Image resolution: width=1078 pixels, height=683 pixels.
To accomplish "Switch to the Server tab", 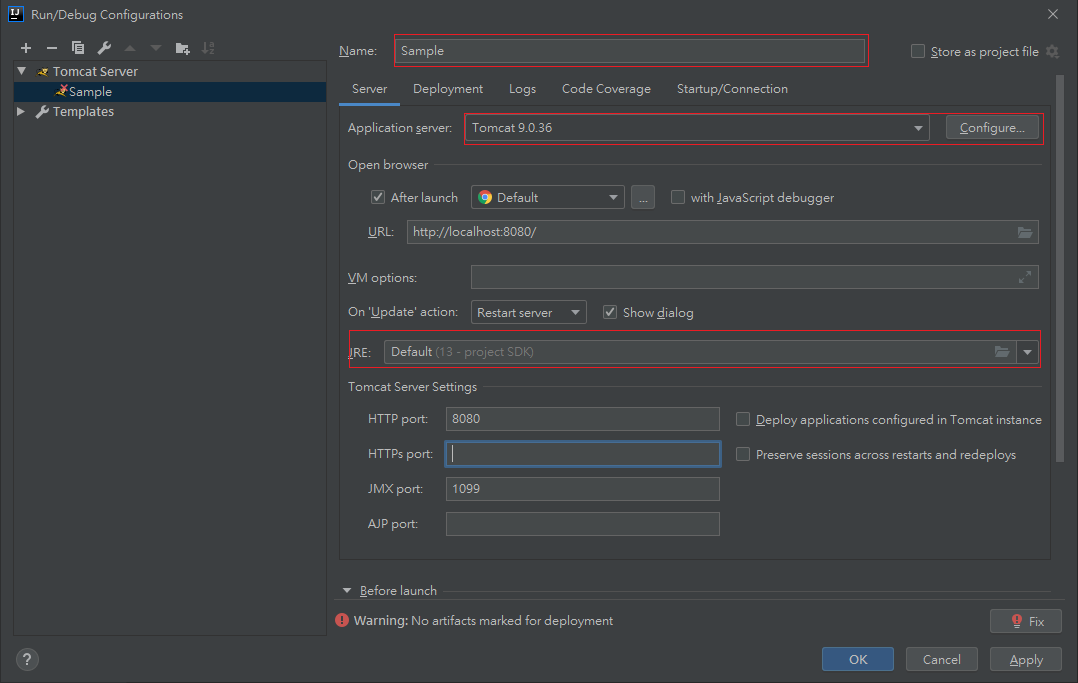I will pos(369,89).
